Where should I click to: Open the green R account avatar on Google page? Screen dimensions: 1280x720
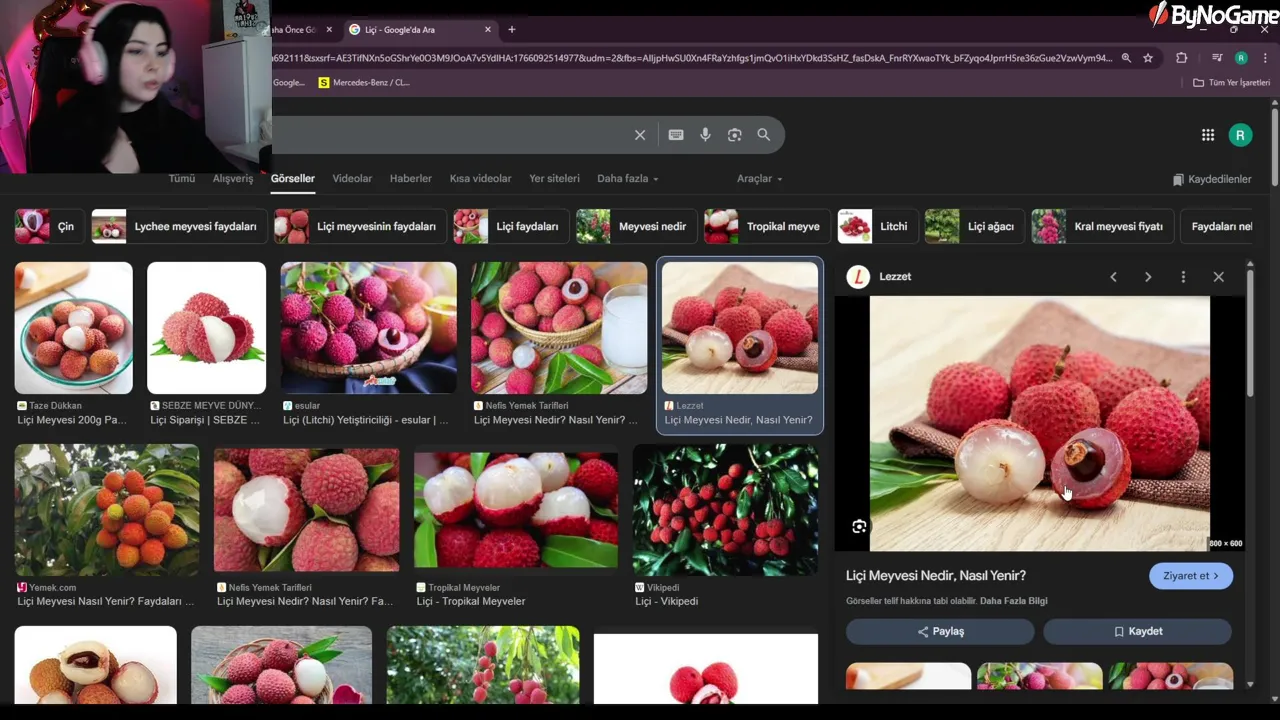point(1240,135)
